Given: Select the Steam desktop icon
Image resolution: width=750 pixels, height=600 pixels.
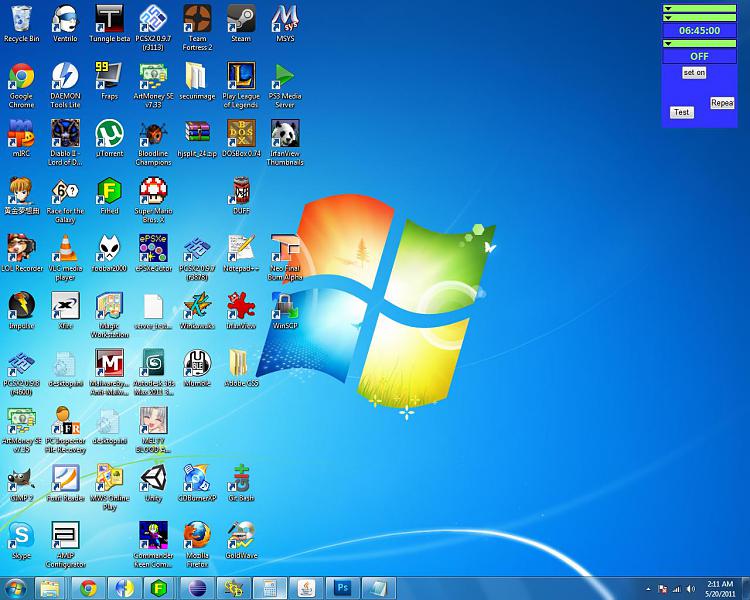Looking at the screenshot, I should coord(241,23).
